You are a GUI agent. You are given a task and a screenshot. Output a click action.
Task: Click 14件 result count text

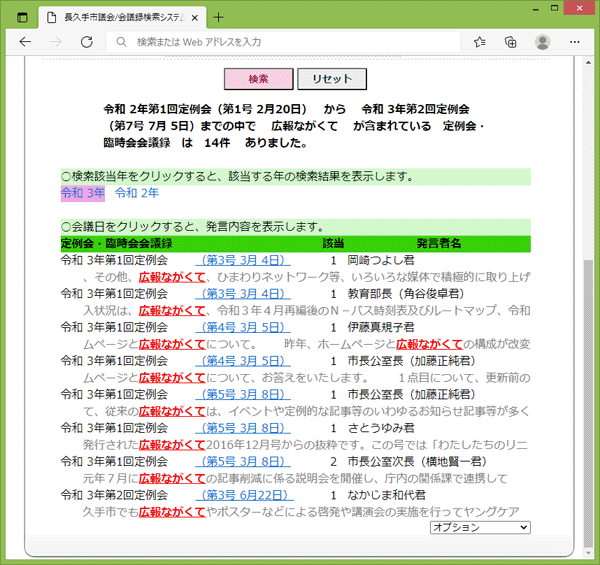(217, 143)
